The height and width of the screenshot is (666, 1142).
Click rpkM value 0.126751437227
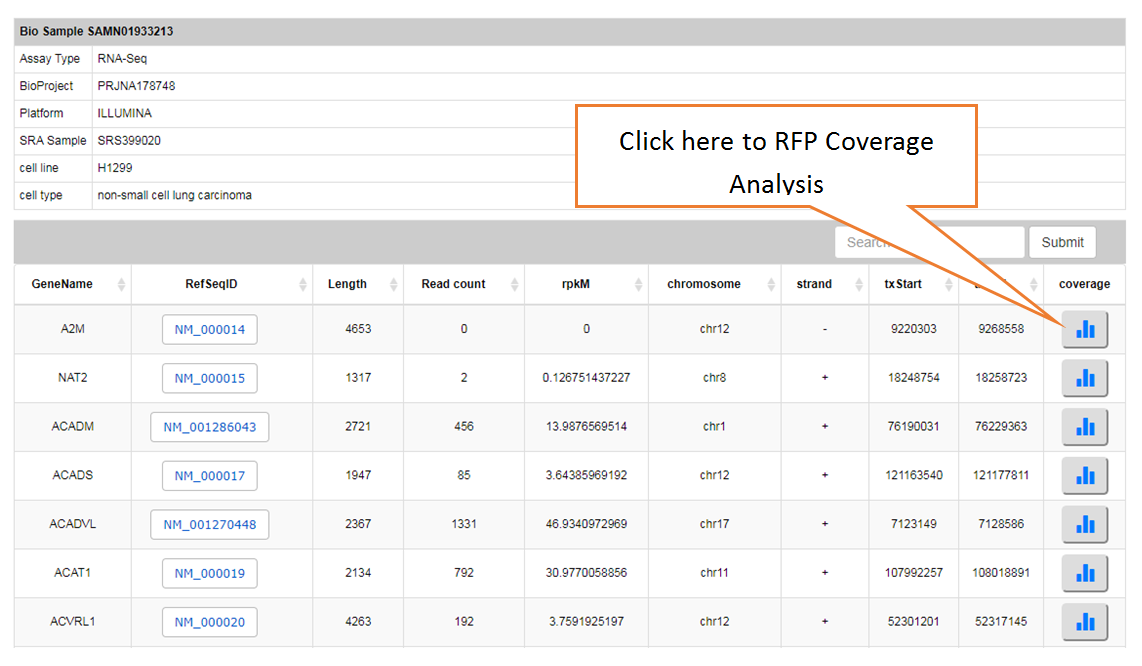[586, 378]
